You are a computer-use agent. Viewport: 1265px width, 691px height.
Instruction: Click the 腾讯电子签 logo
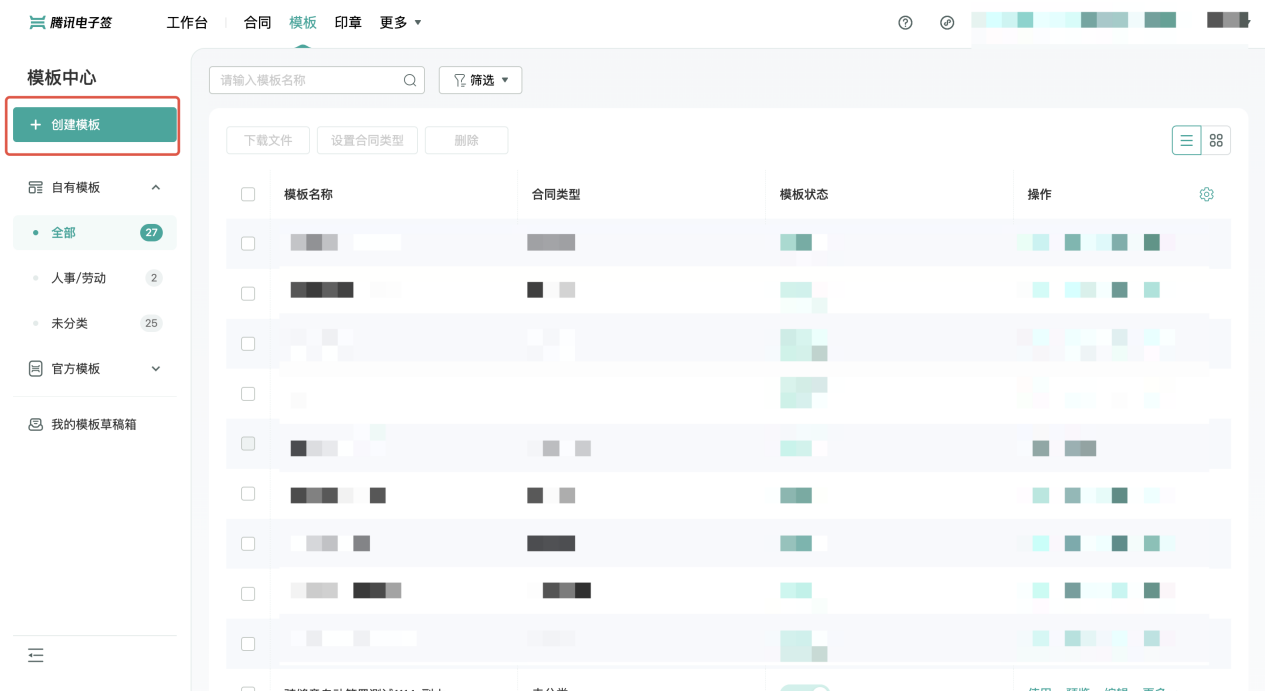pyautogui.click(x=70, y=22)
